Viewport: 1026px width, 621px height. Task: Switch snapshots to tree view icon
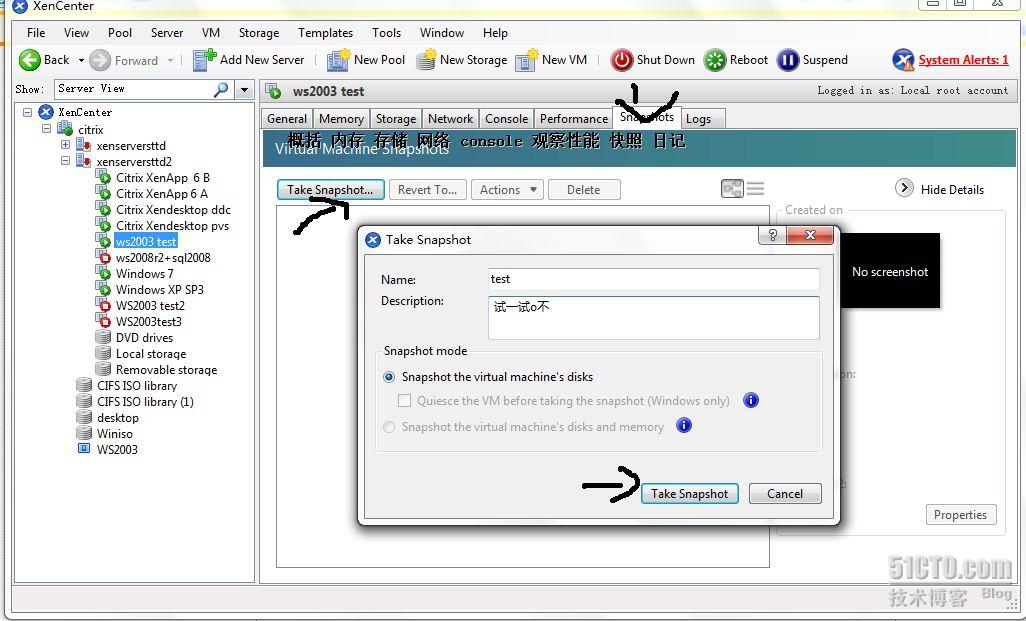732,189
